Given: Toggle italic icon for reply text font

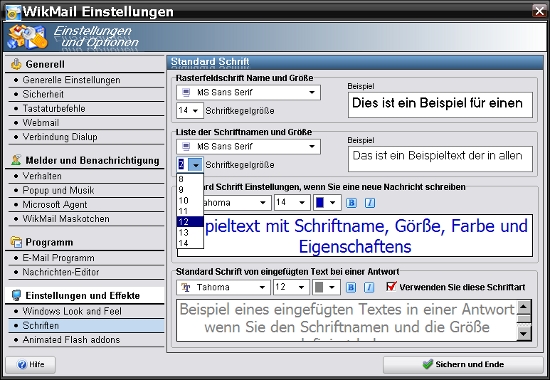Looking at the screenshot, I should click(369, 287).
